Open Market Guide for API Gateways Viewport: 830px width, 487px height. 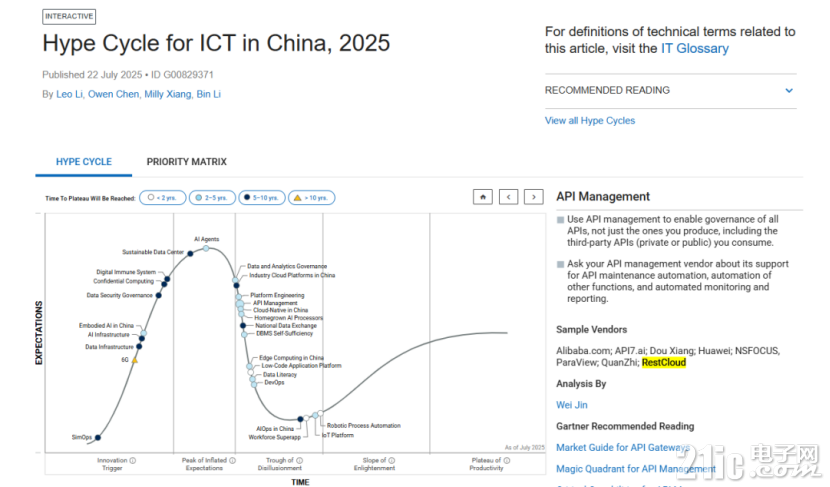(622, 447)
